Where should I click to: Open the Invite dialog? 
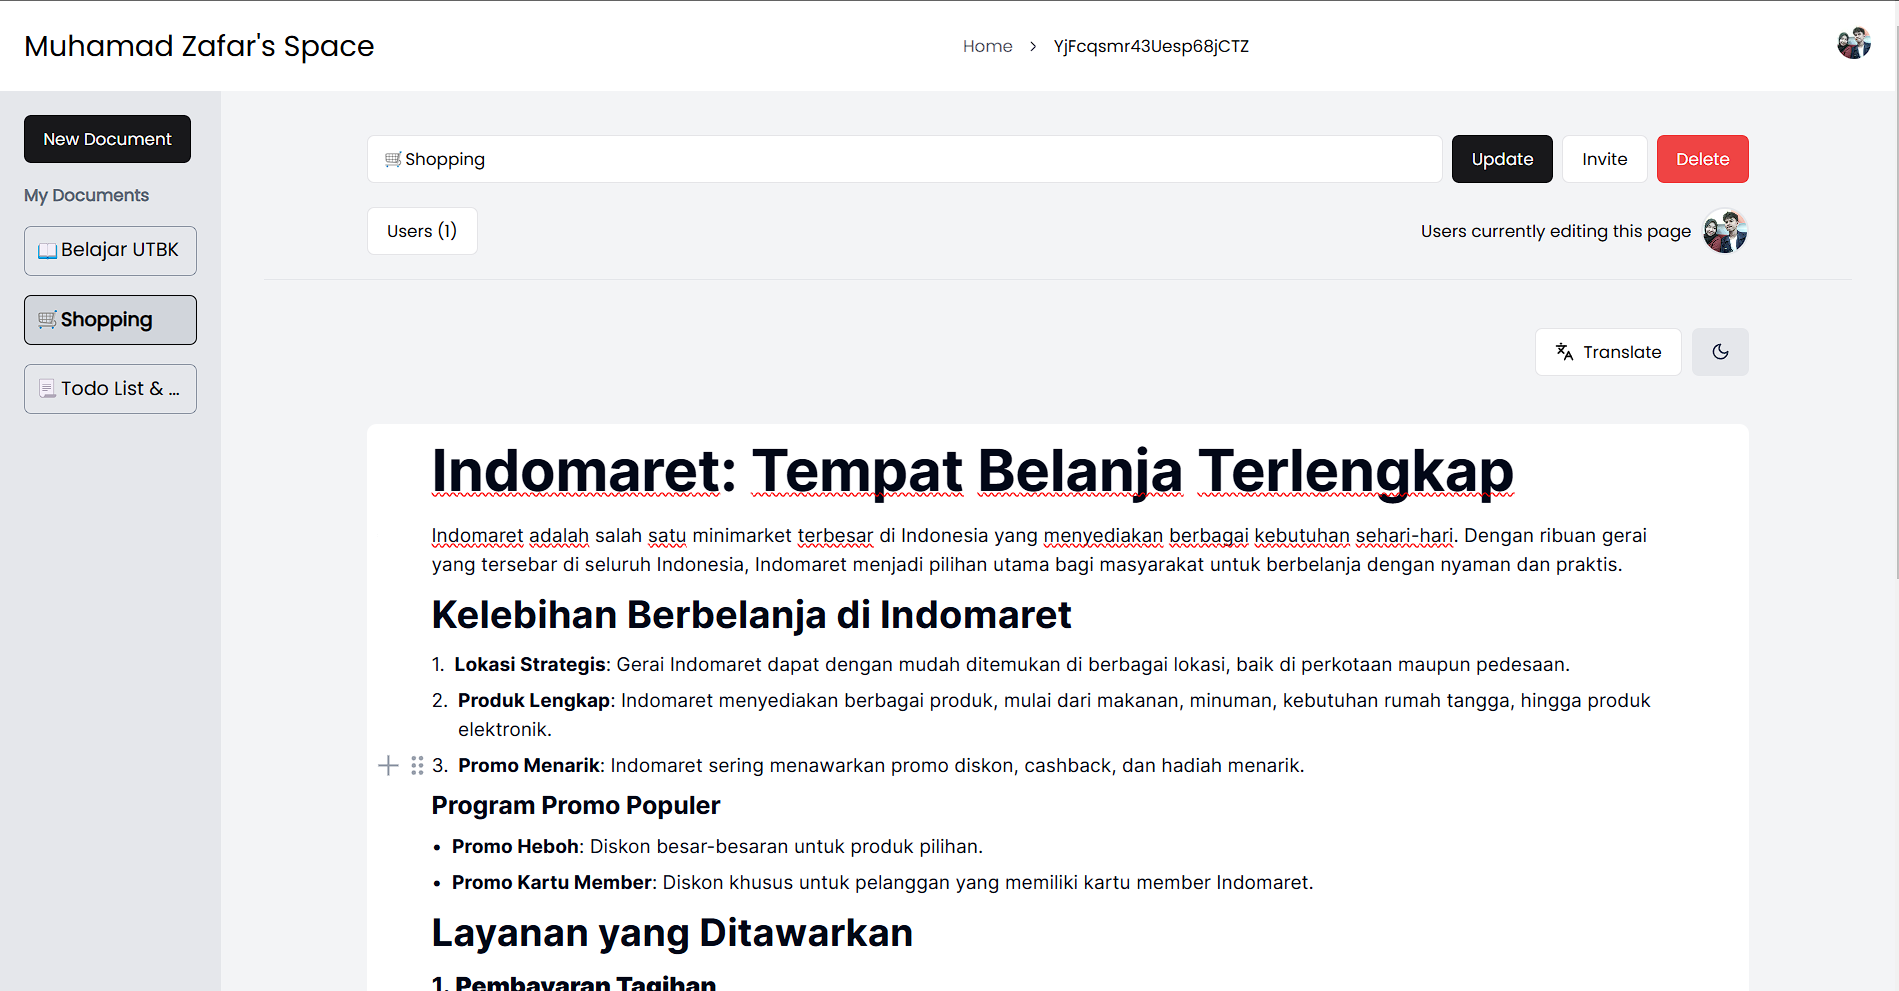coord(1604,159)
